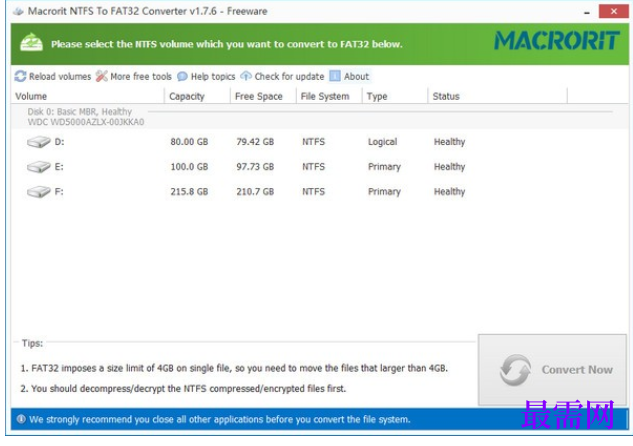Sort by the File System column header
The image size is (633, 446).
[x=329, y=96]
